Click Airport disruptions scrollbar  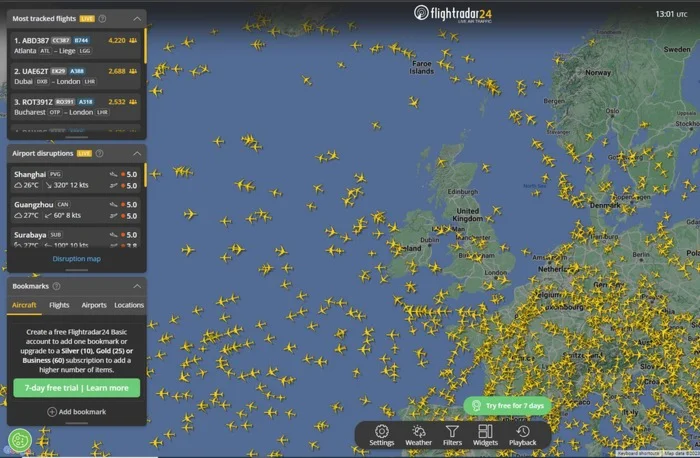[145, 175]
